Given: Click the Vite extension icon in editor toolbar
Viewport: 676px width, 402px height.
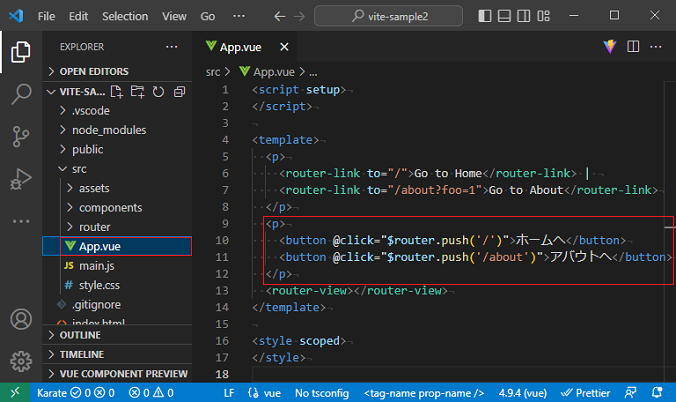Looking at the screenshot, I should click(x=610, y=47).
